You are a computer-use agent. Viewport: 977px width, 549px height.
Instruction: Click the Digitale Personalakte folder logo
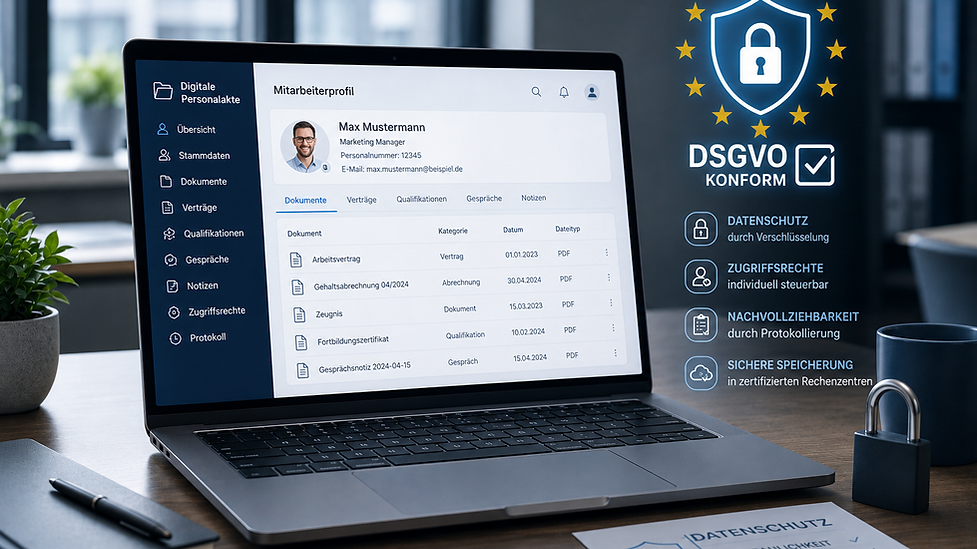(x=163, y=91)
